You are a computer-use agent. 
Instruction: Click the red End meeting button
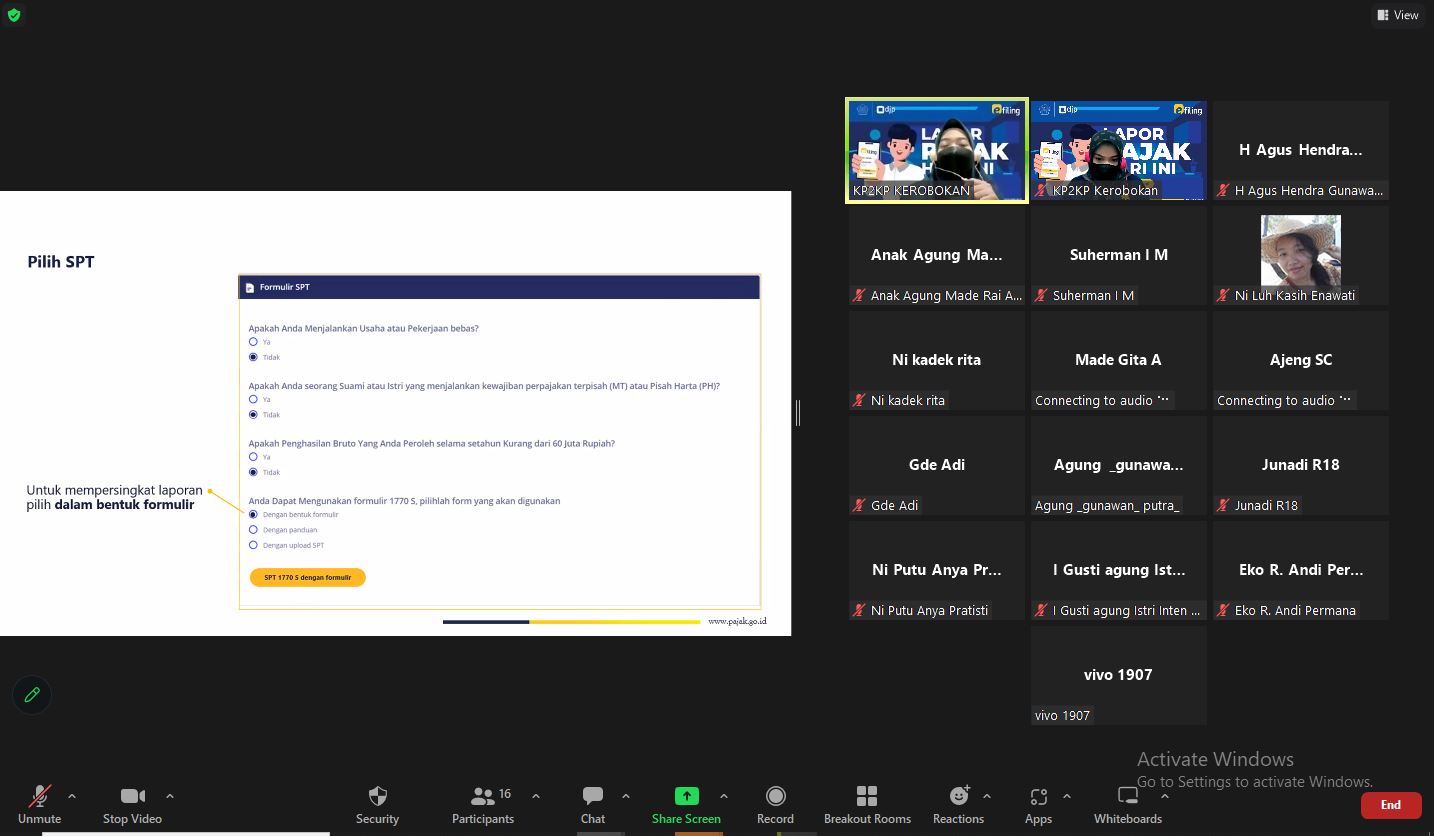[1390, 805]
